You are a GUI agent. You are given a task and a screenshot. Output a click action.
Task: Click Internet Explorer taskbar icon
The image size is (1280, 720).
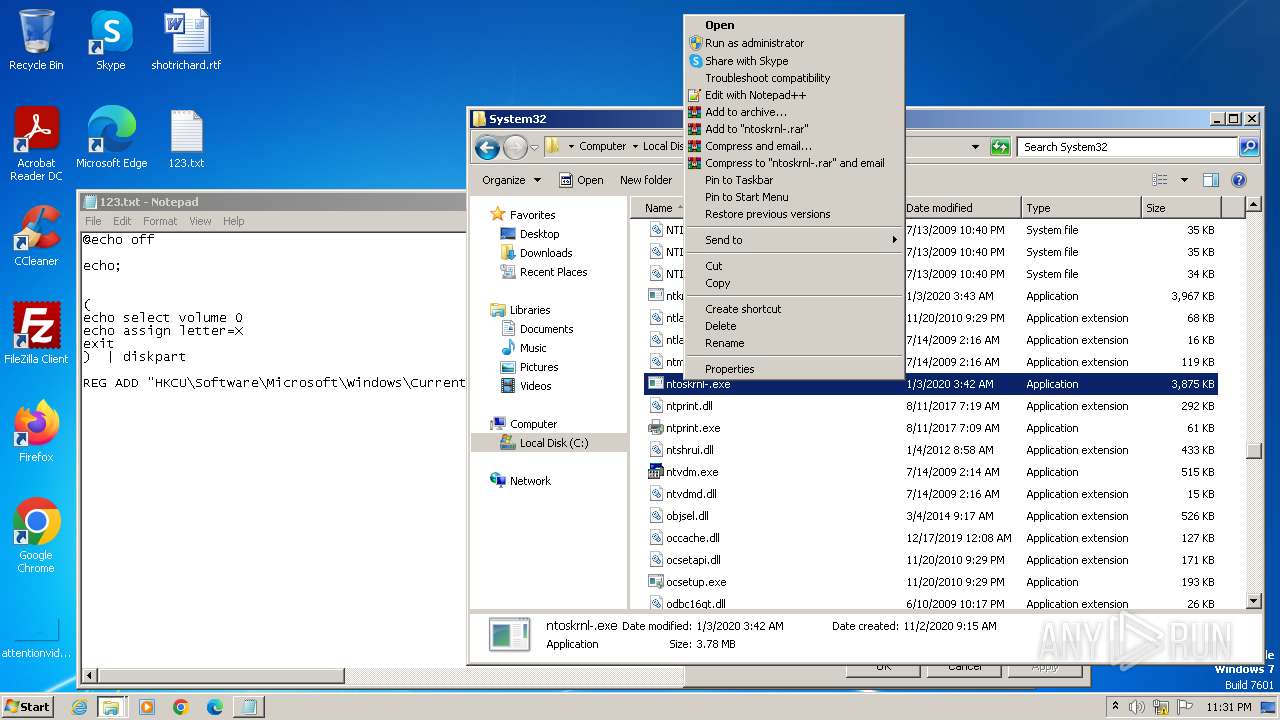click(80, 707)
